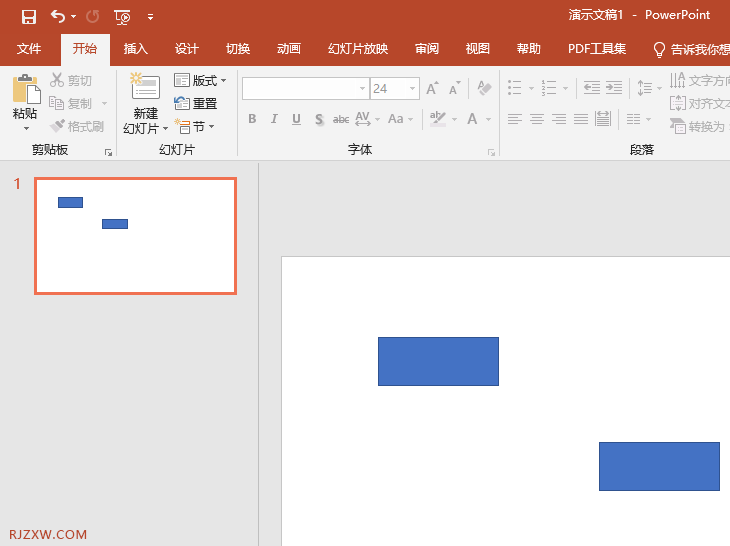Select slide 1 thumbnail in panel
The height and width of the screenshot is (546, 730).
tap(135, 236)
